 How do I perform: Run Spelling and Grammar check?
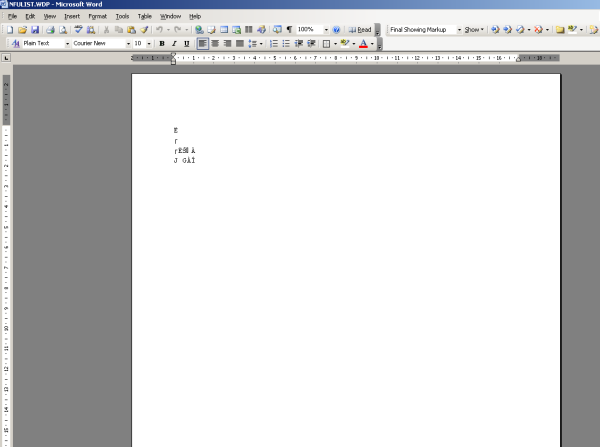tap(78, 29)
